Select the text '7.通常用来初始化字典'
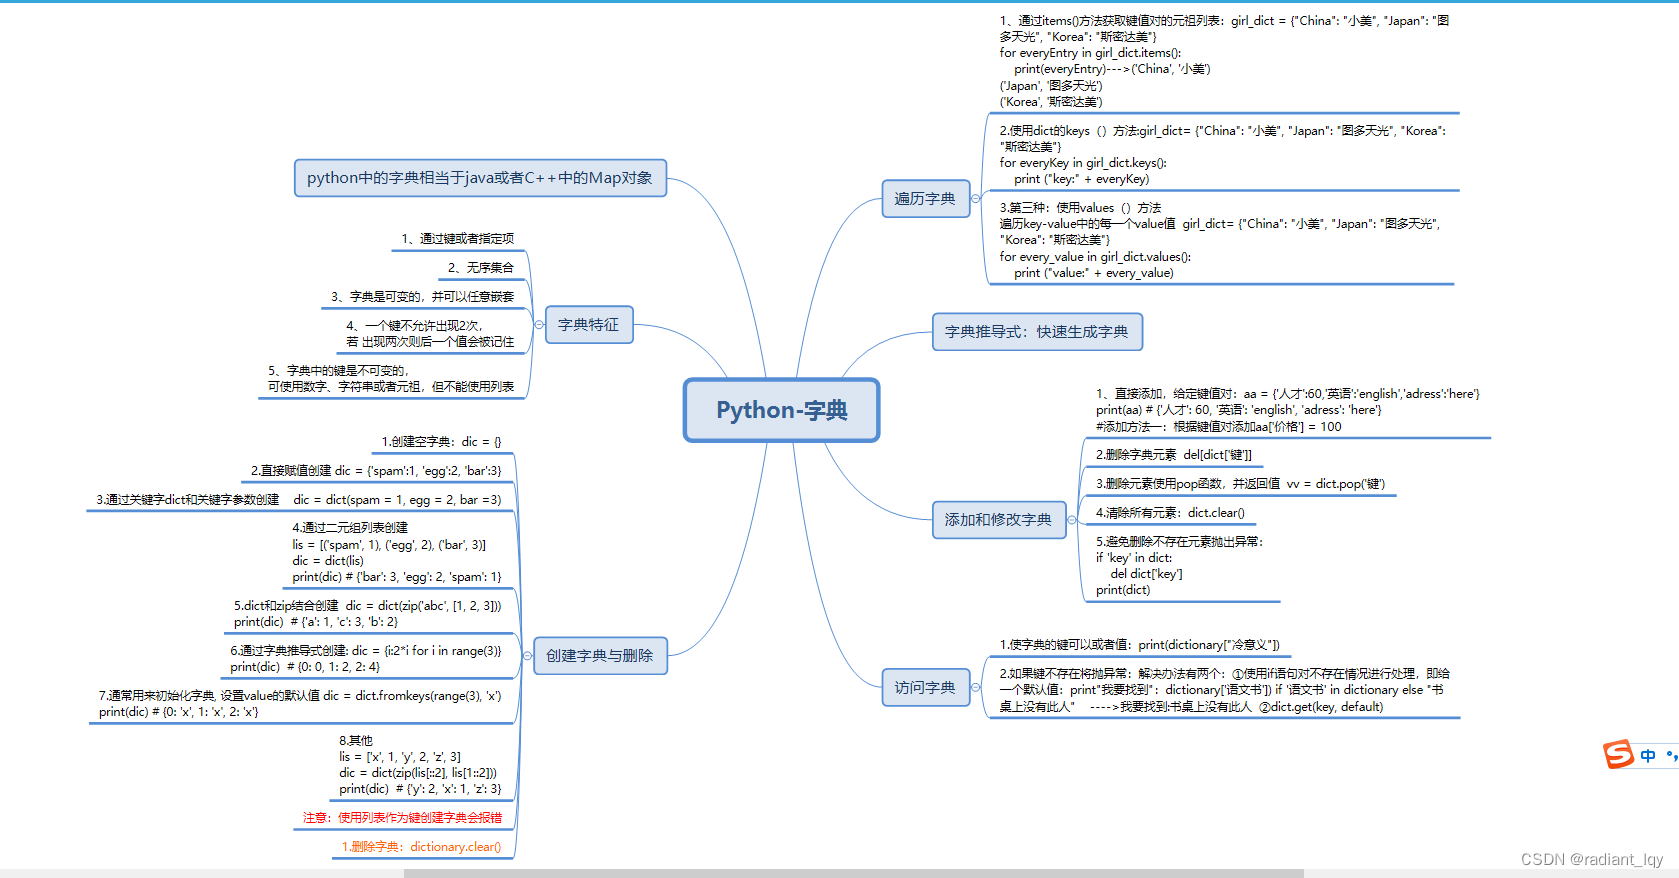Viewport: 1679px width, 878px height. point(156,696)
